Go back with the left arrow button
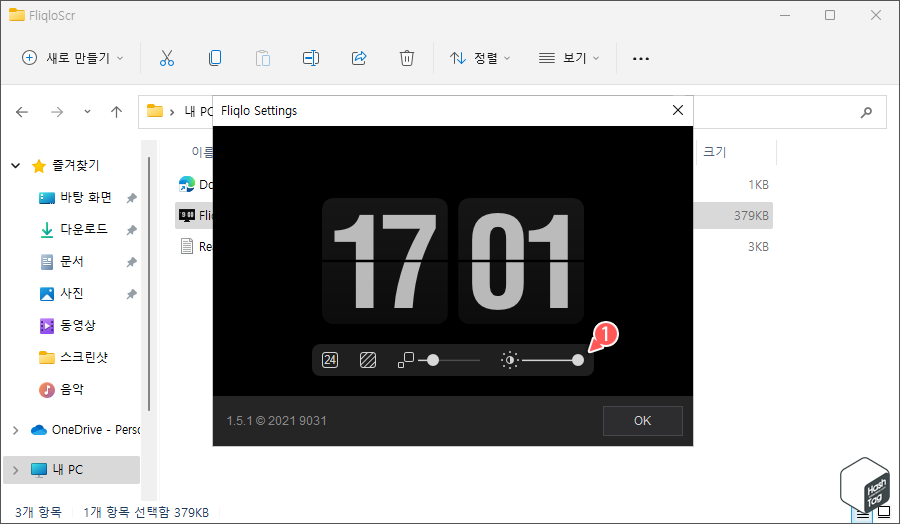This screenshot has width=900, height=524. click(x=22, y=112)
